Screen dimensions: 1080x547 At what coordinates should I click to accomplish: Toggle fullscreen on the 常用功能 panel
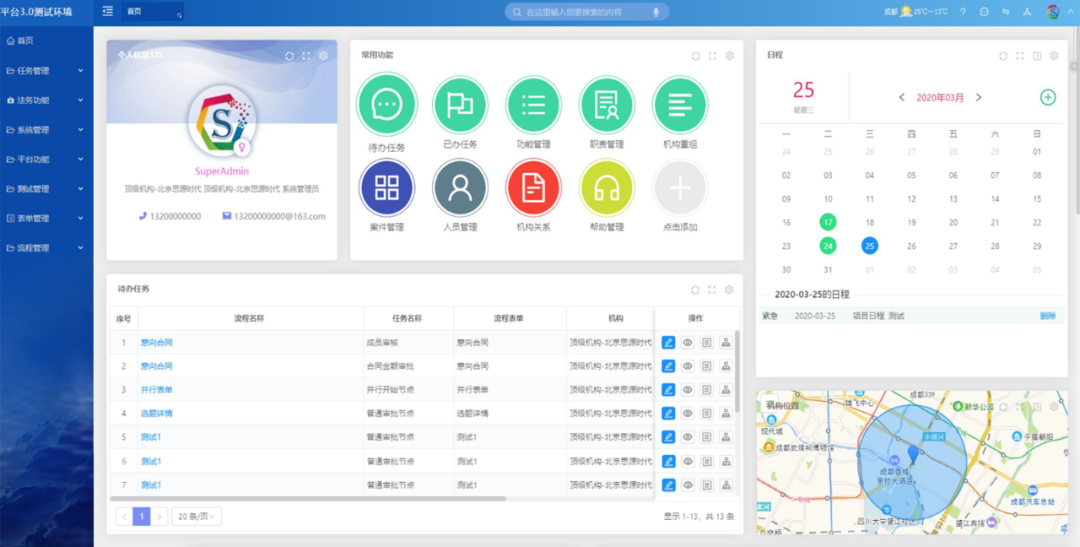[x=712, y=56]
